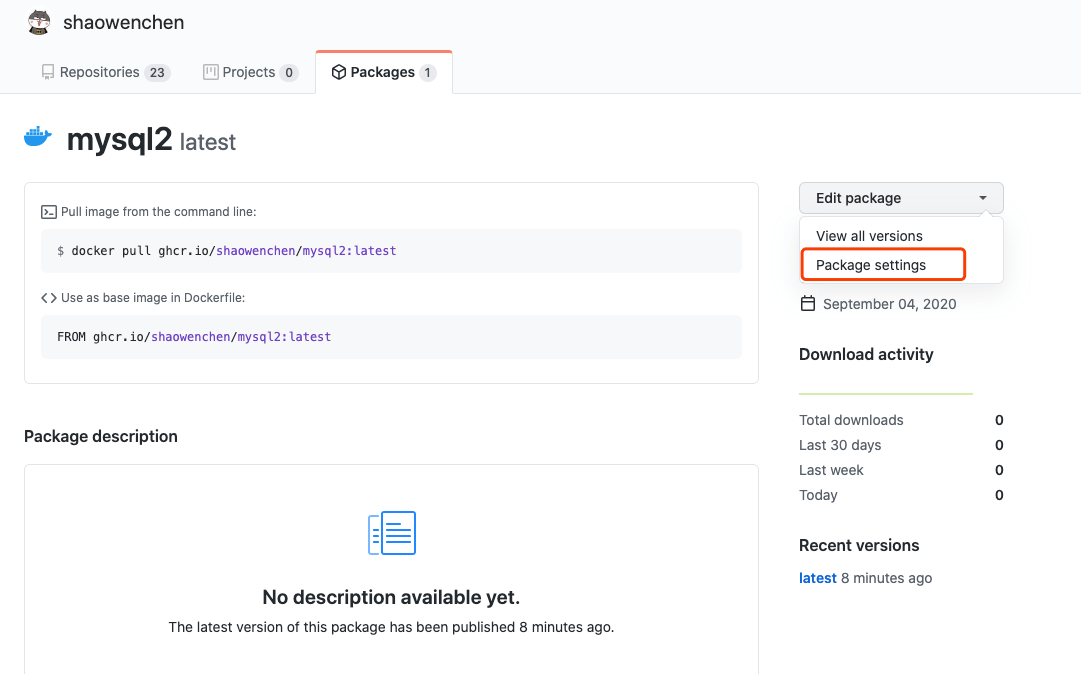The image size is (1081, 674).
Task: Open the latest link under Recent versions
Action: pos(817,578)
